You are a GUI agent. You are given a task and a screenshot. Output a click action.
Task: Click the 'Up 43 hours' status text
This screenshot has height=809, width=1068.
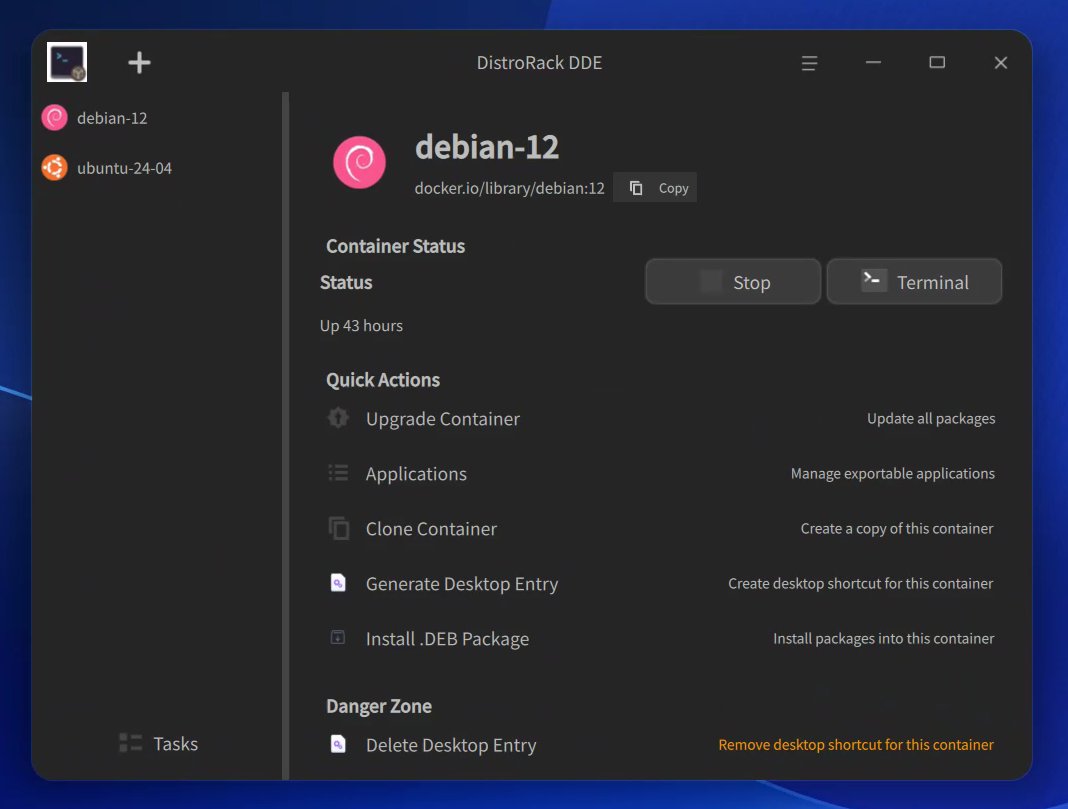(361, 326)
